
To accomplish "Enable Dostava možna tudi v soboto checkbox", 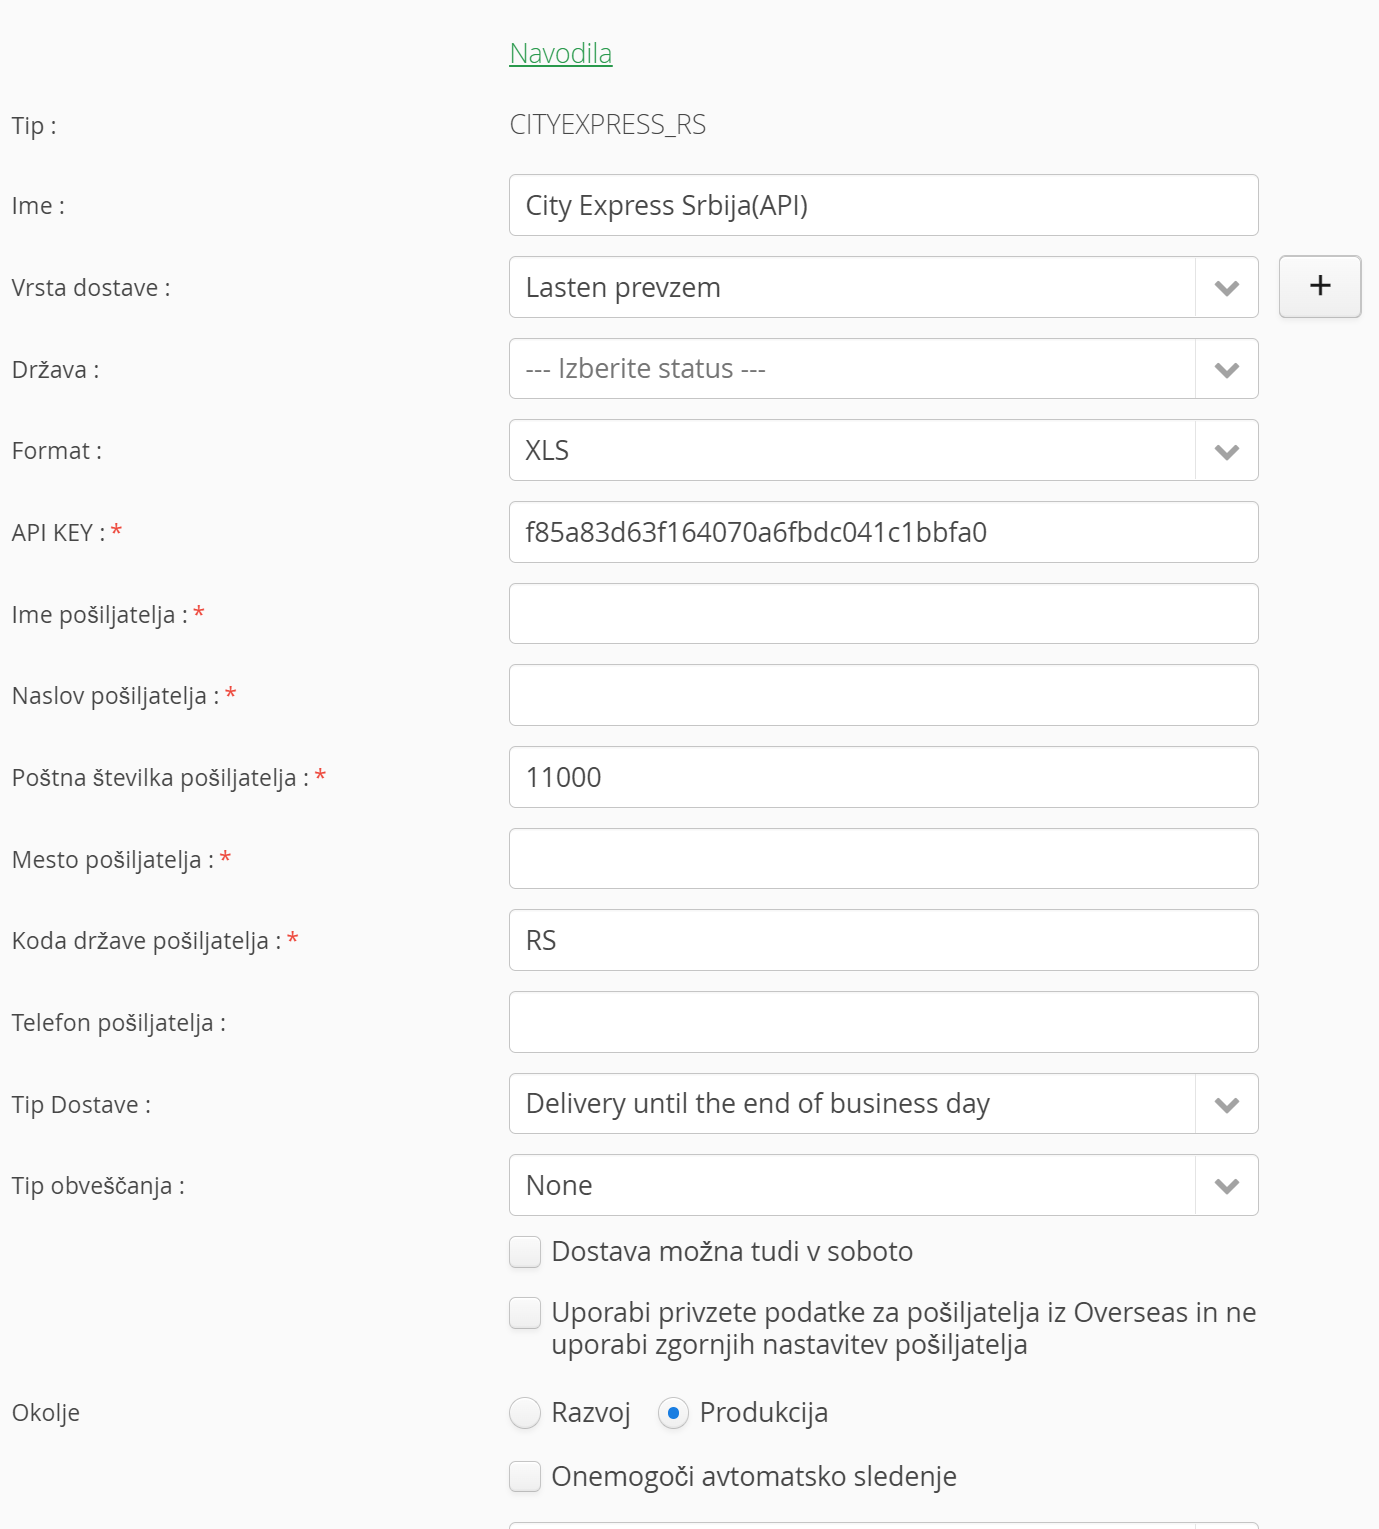I will coord(525,1252).
